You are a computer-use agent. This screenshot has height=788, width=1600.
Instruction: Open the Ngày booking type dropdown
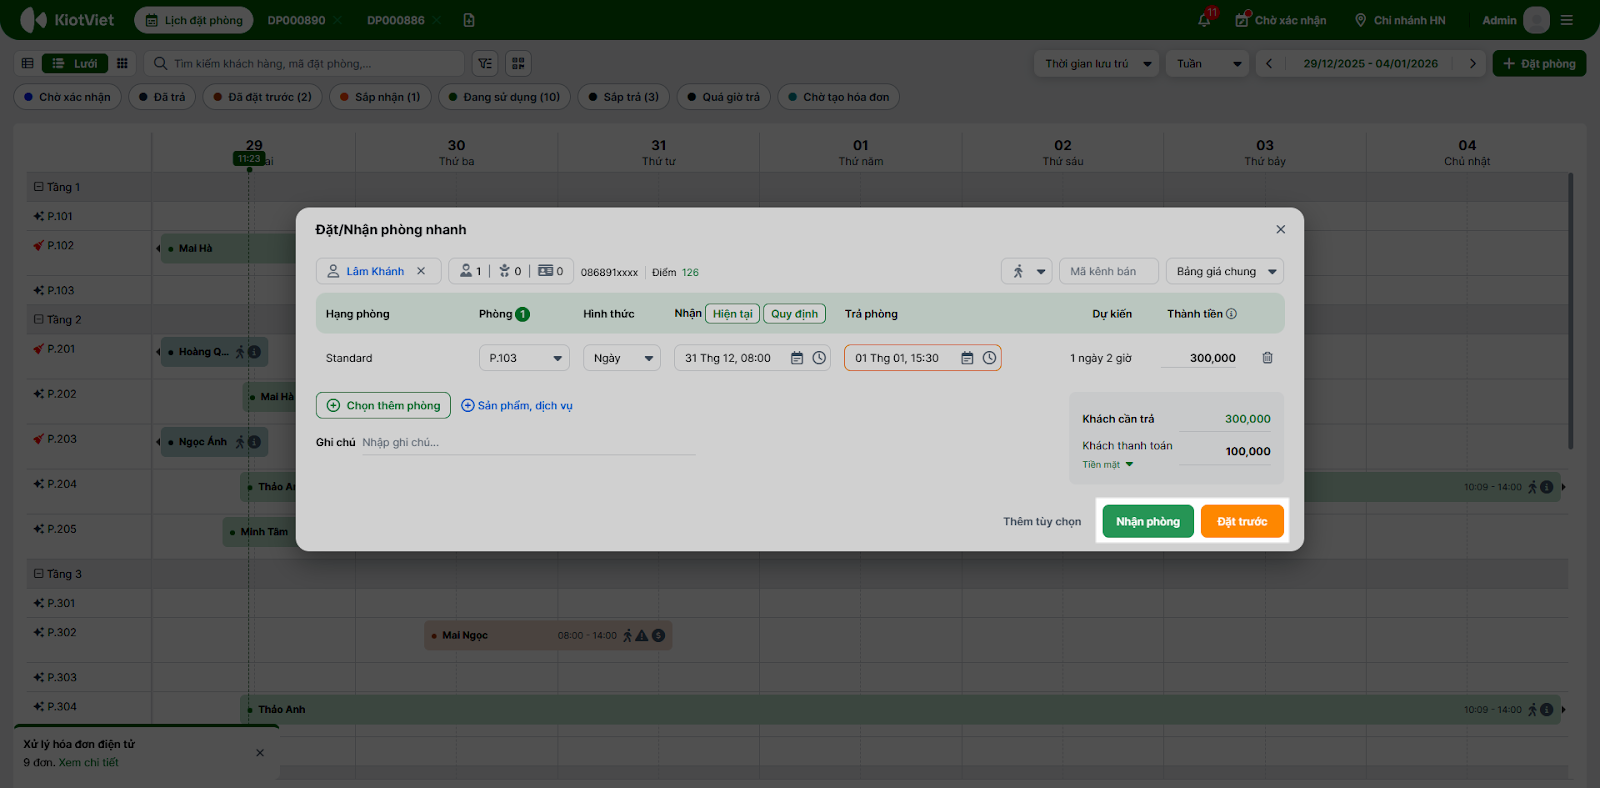621,358
